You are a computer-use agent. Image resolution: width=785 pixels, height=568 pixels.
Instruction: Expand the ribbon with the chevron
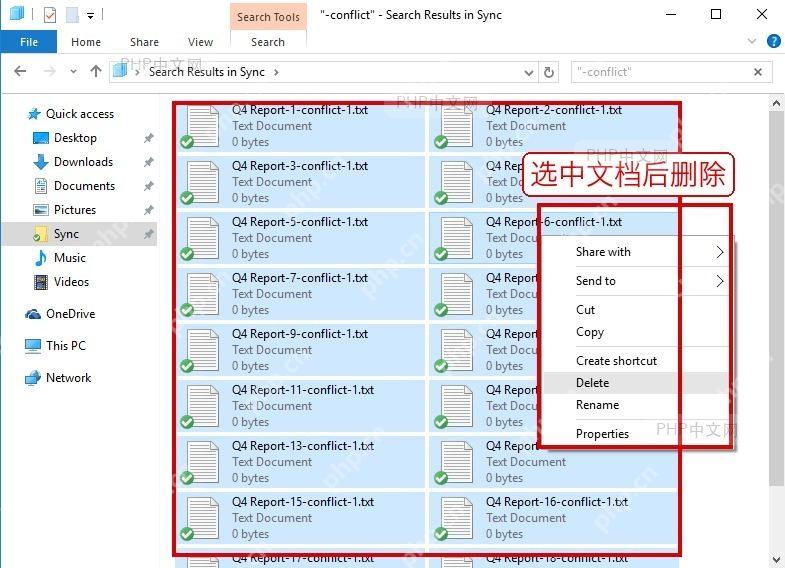(751, 41)
